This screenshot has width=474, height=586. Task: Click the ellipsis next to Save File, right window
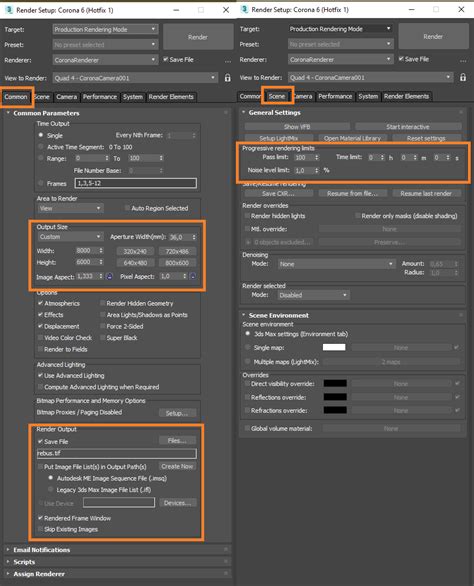463,60
